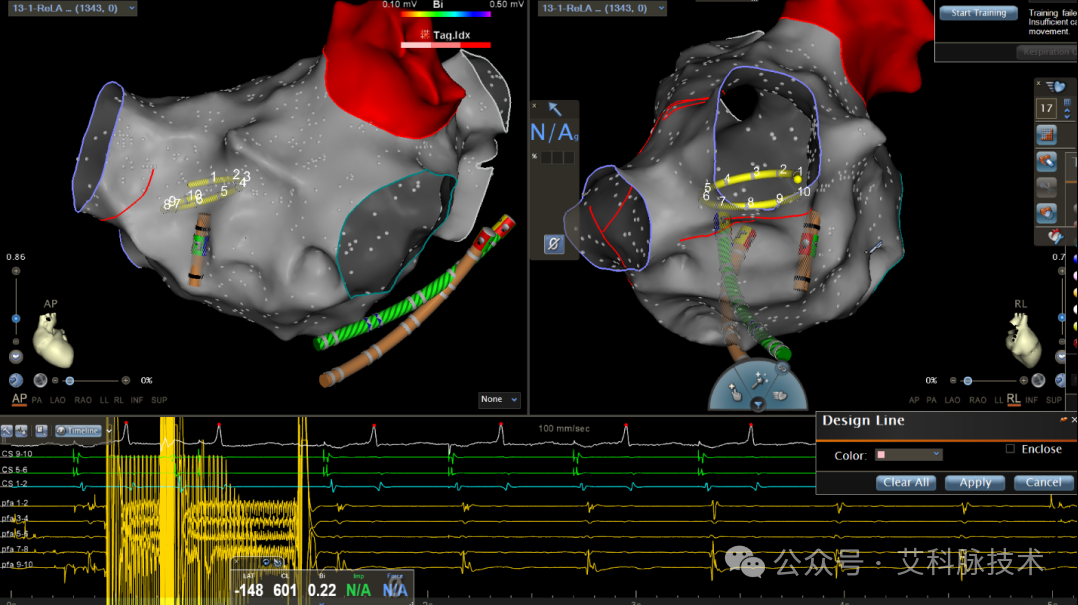Switch left view to LAO projection
The image size is (1078, 605).
click(x=58, y=400)
